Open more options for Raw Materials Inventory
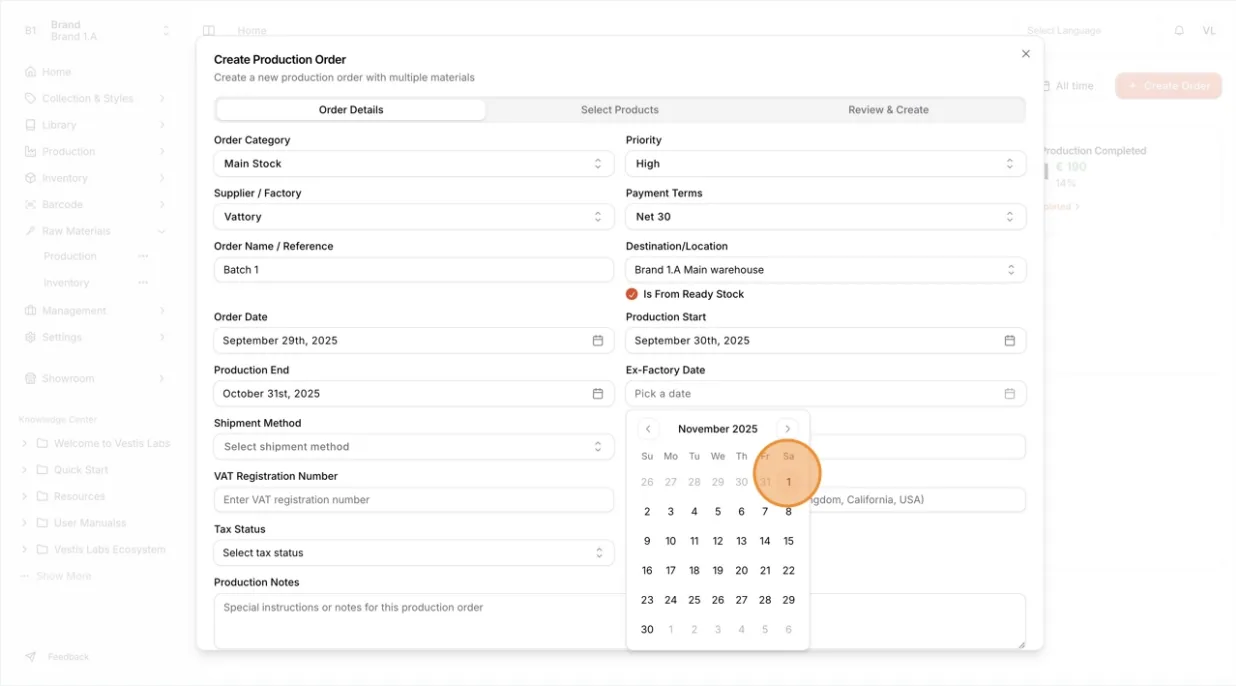This screenshot has height=686, width=1236. pyautogui.click(x=143, y=283)
